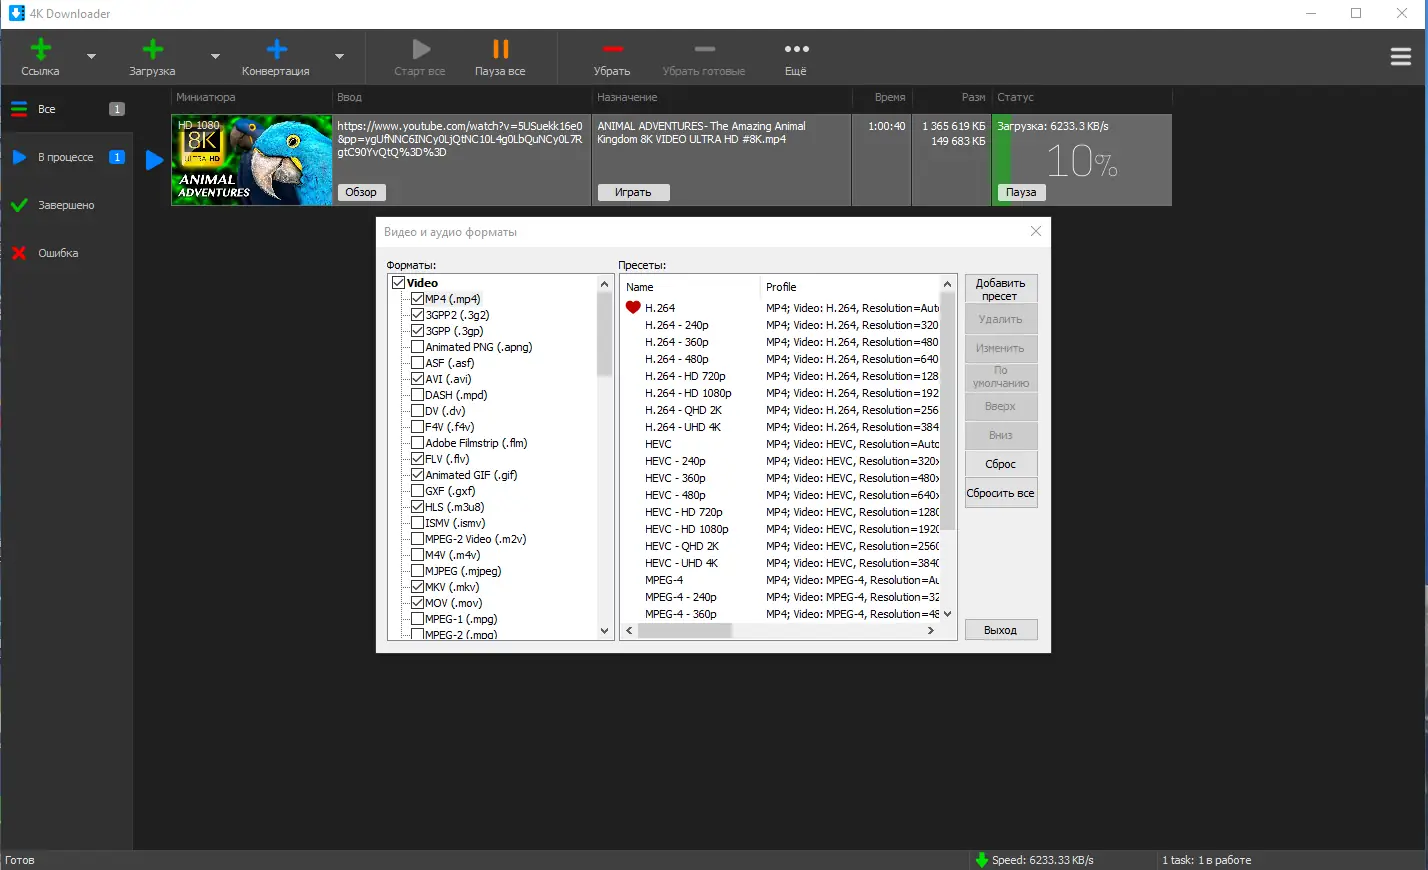Click the heart icon beside H.264 preset
1428x870 pixels.
coord(632,307)
